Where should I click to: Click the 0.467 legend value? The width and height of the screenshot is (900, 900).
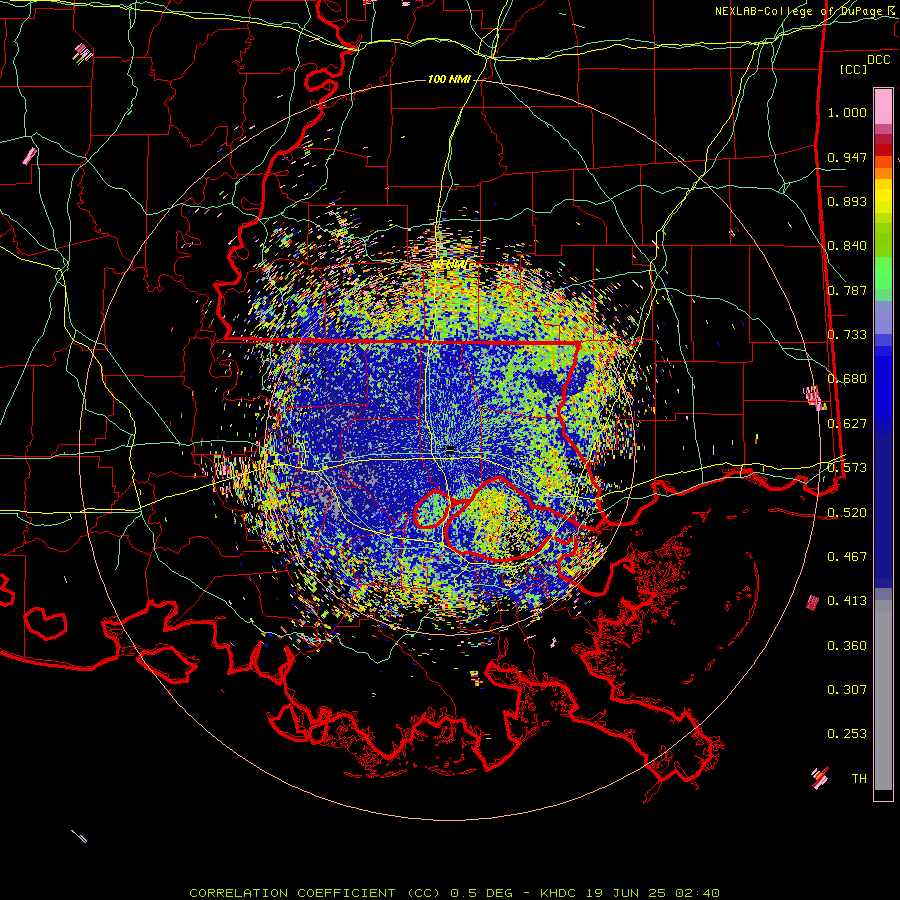click(847, 557)
